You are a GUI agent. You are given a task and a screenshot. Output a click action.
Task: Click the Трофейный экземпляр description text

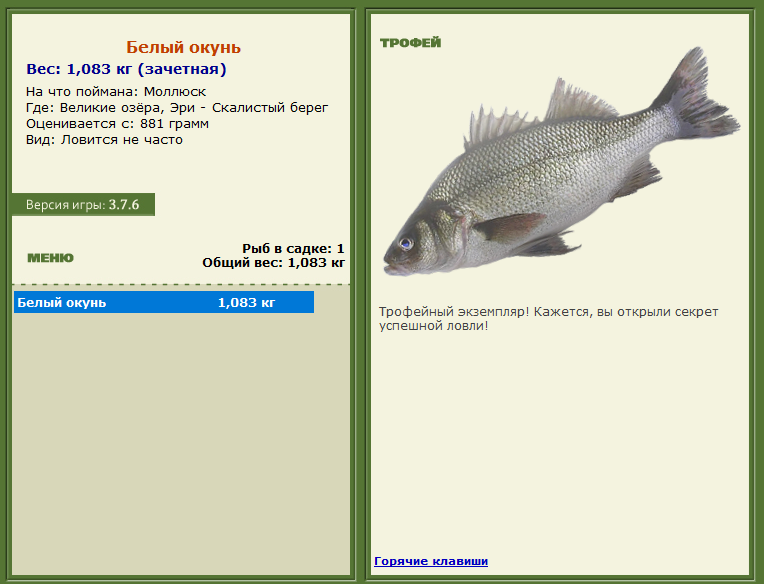549,319
